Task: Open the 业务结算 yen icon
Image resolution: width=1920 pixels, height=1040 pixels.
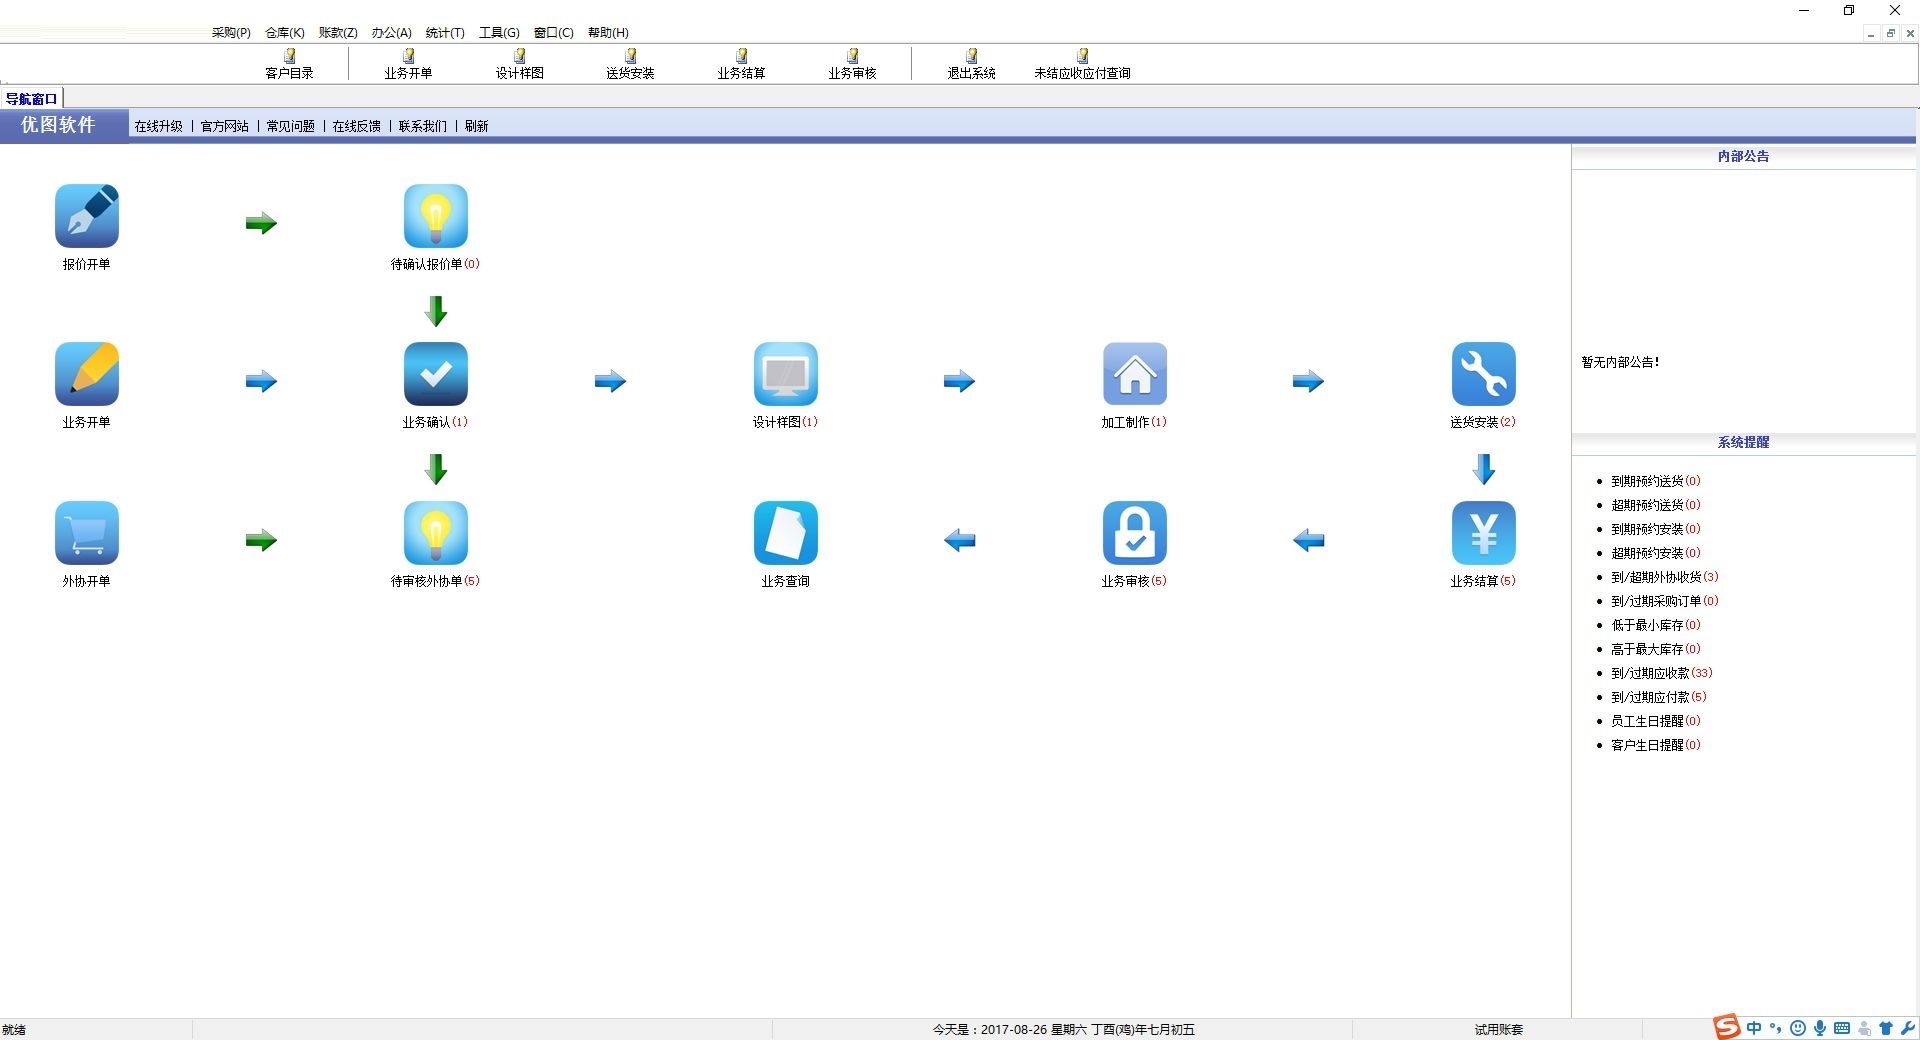Action: pos(1484,533)
